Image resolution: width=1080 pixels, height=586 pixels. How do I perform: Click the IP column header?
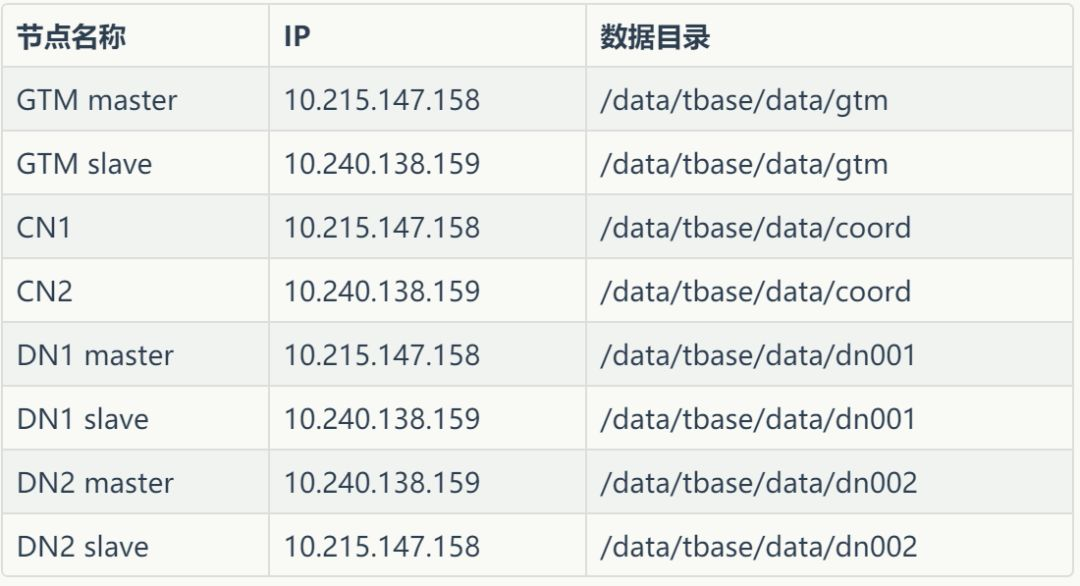(297, 38)
